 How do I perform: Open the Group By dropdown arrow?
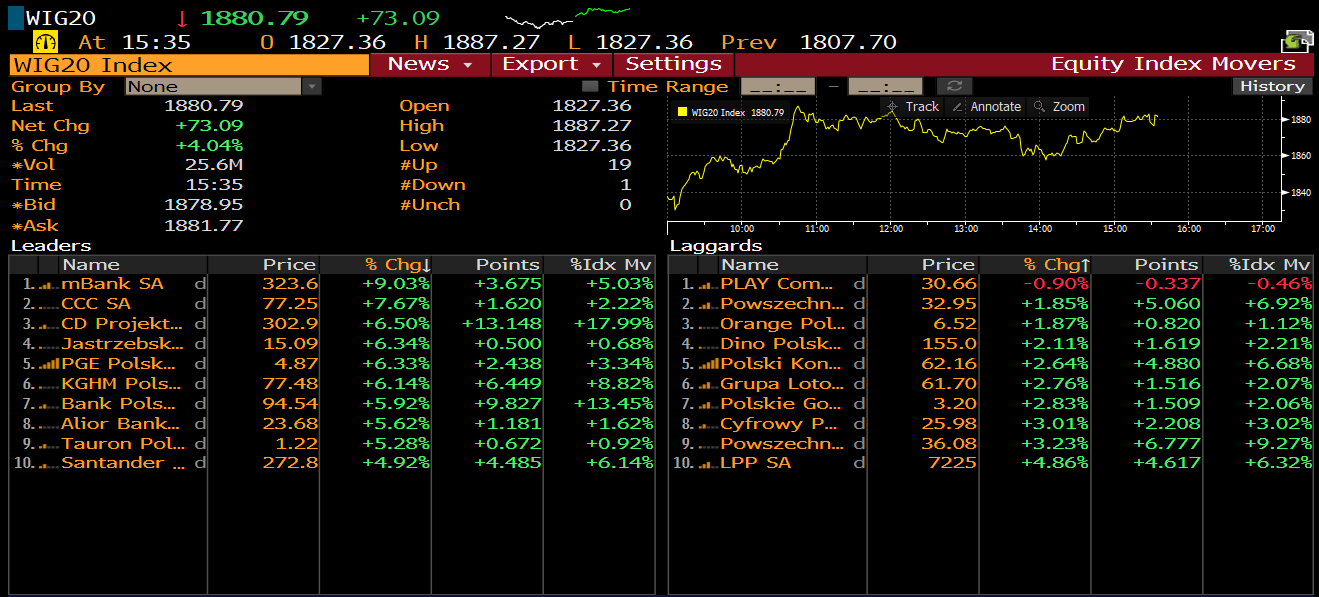tap(312, 86)
